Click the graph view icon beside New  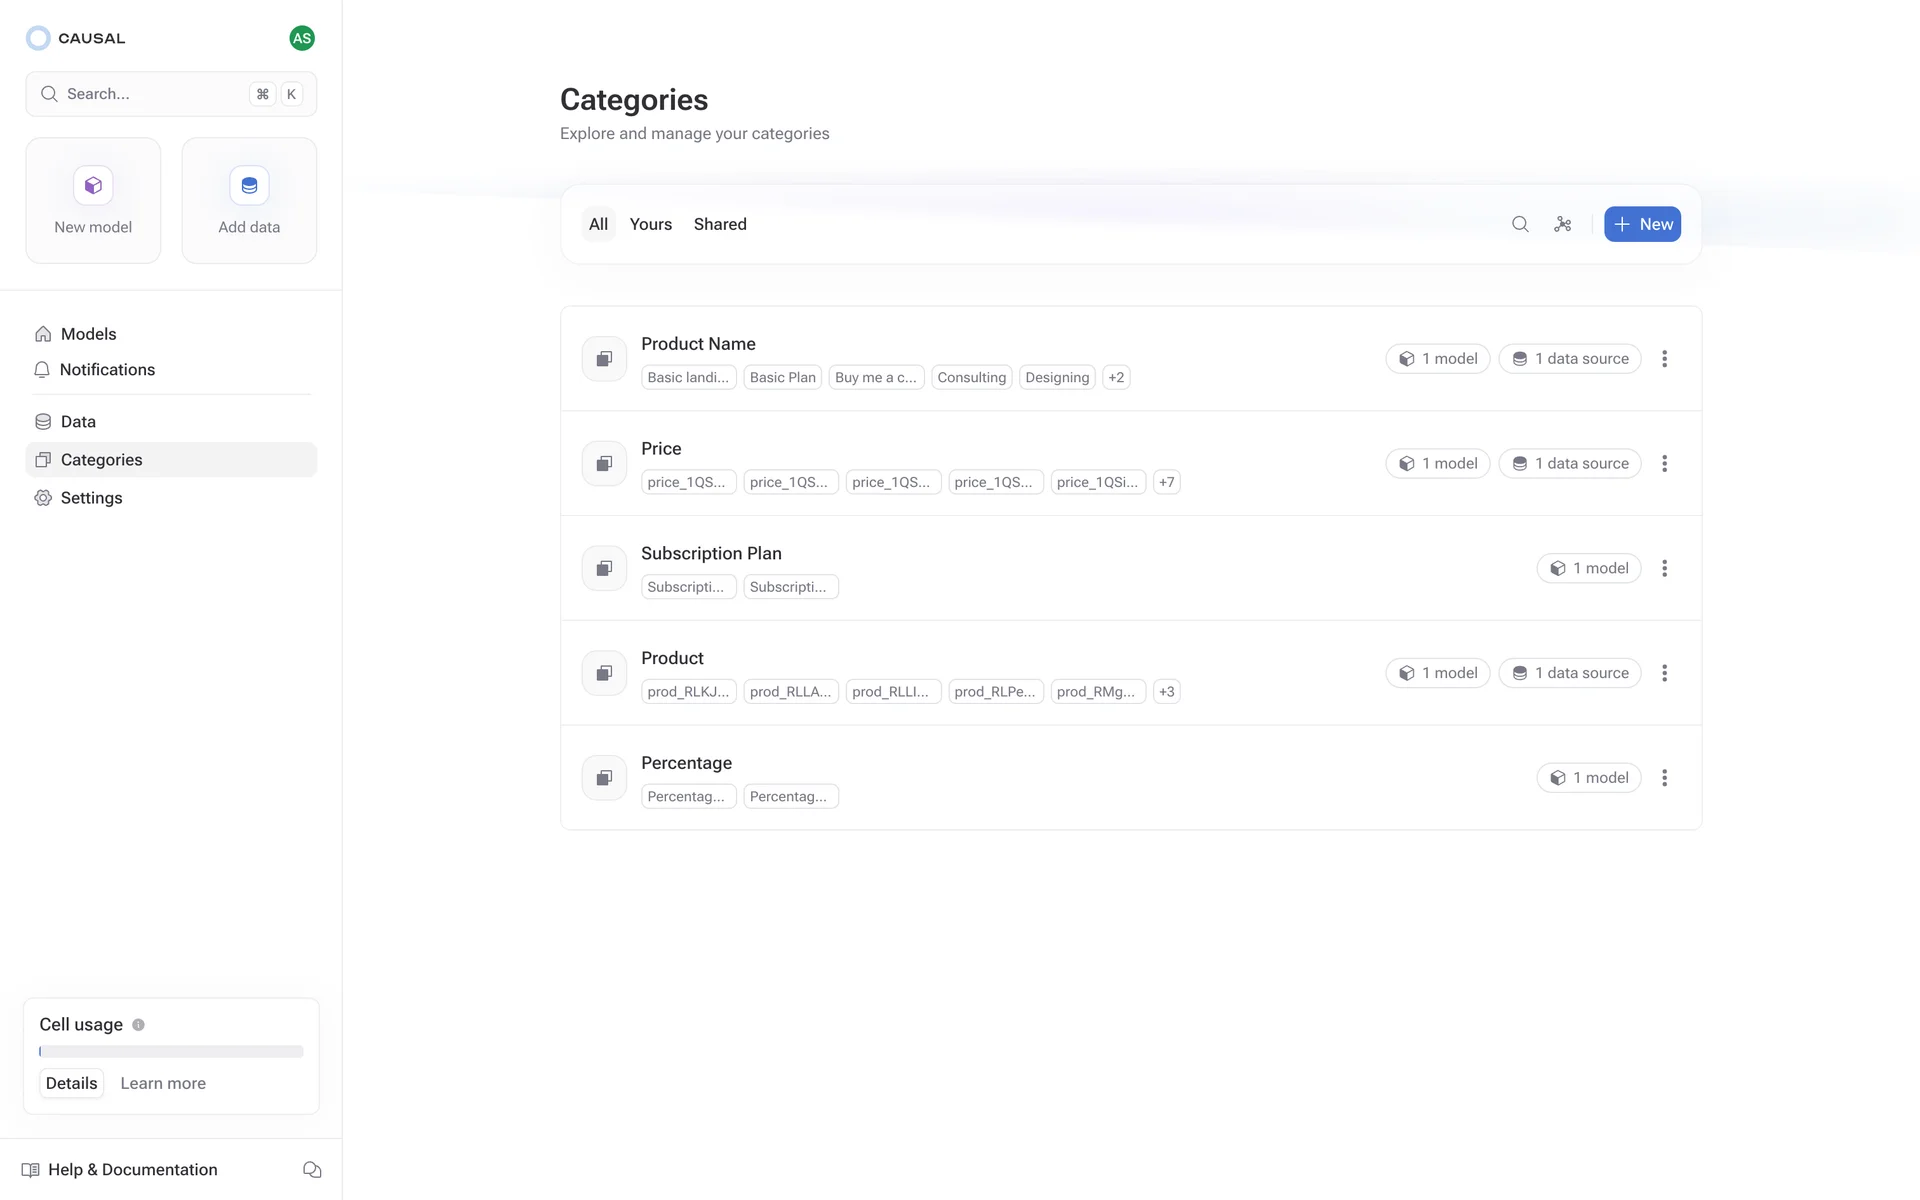click(x=1563, y=224)
